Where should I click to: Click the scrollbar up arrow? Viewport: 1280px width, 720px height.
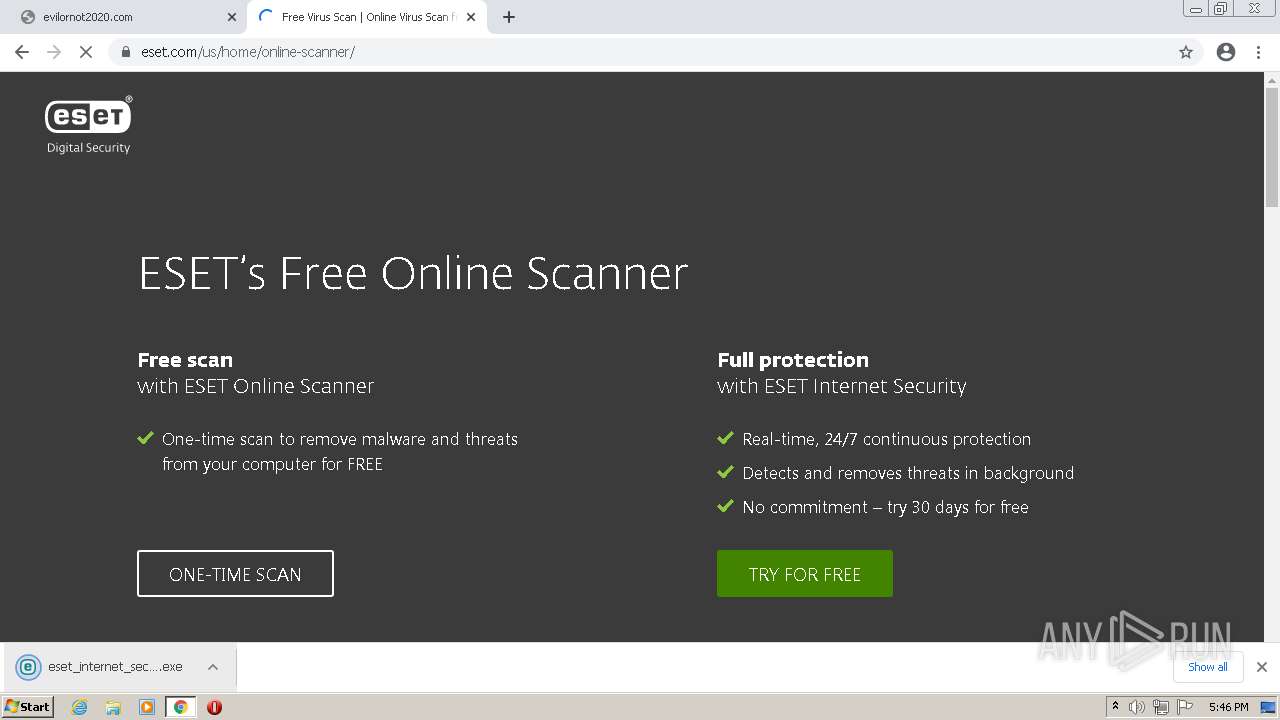[1272, 79]
